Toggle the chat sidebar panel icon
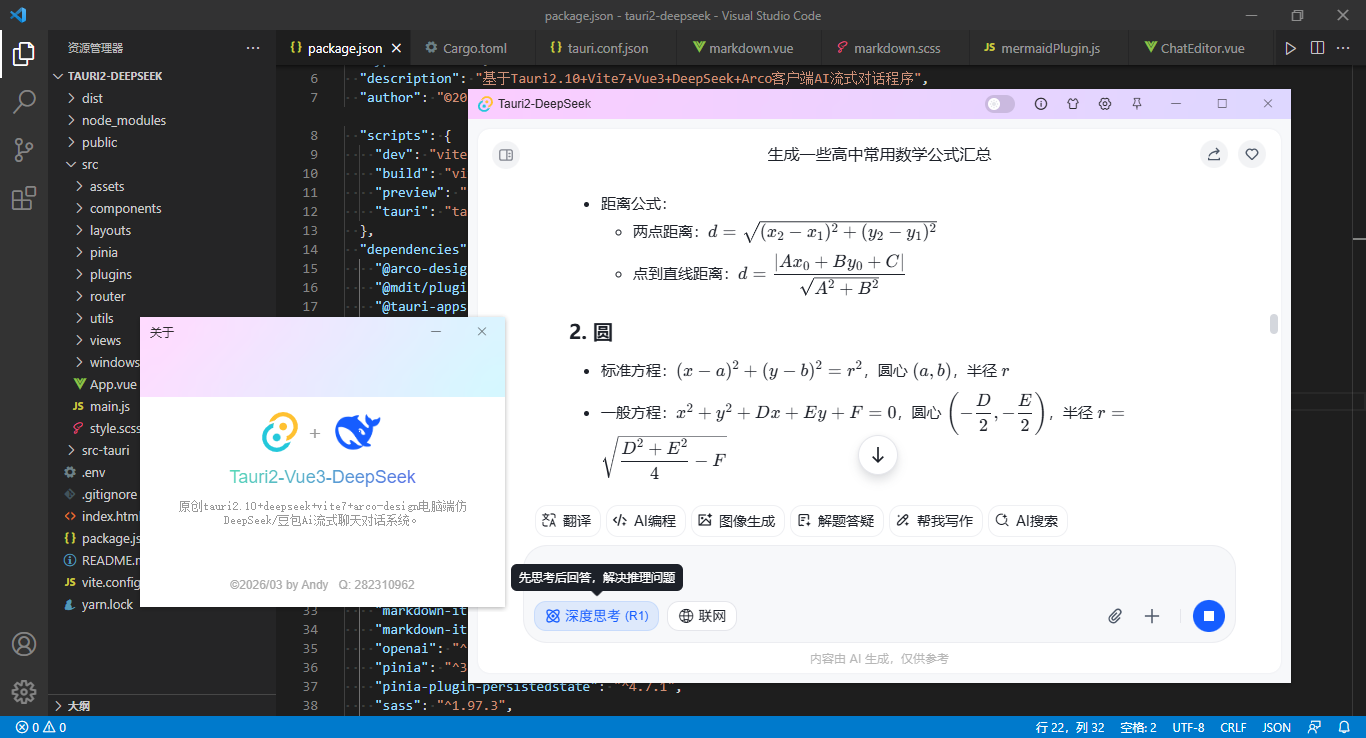Image resolution: width=1366 pixels, height=738 pixels. [x=506, y=155]
